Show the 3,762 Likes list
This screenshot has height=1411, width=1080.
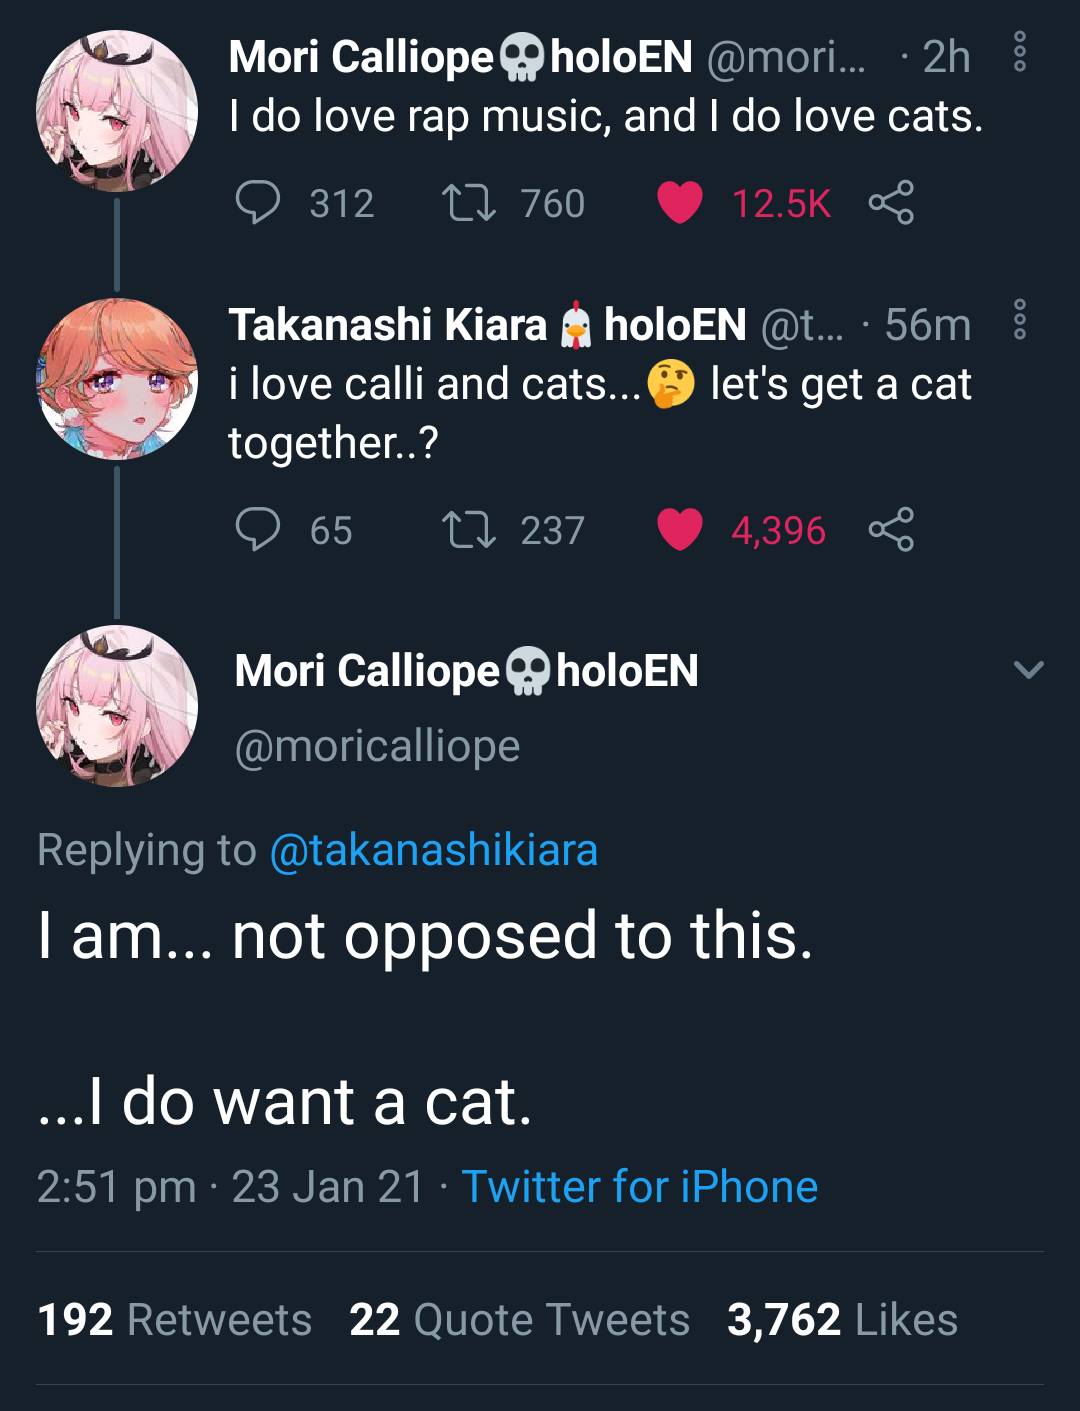click(x=842, y=1320)
